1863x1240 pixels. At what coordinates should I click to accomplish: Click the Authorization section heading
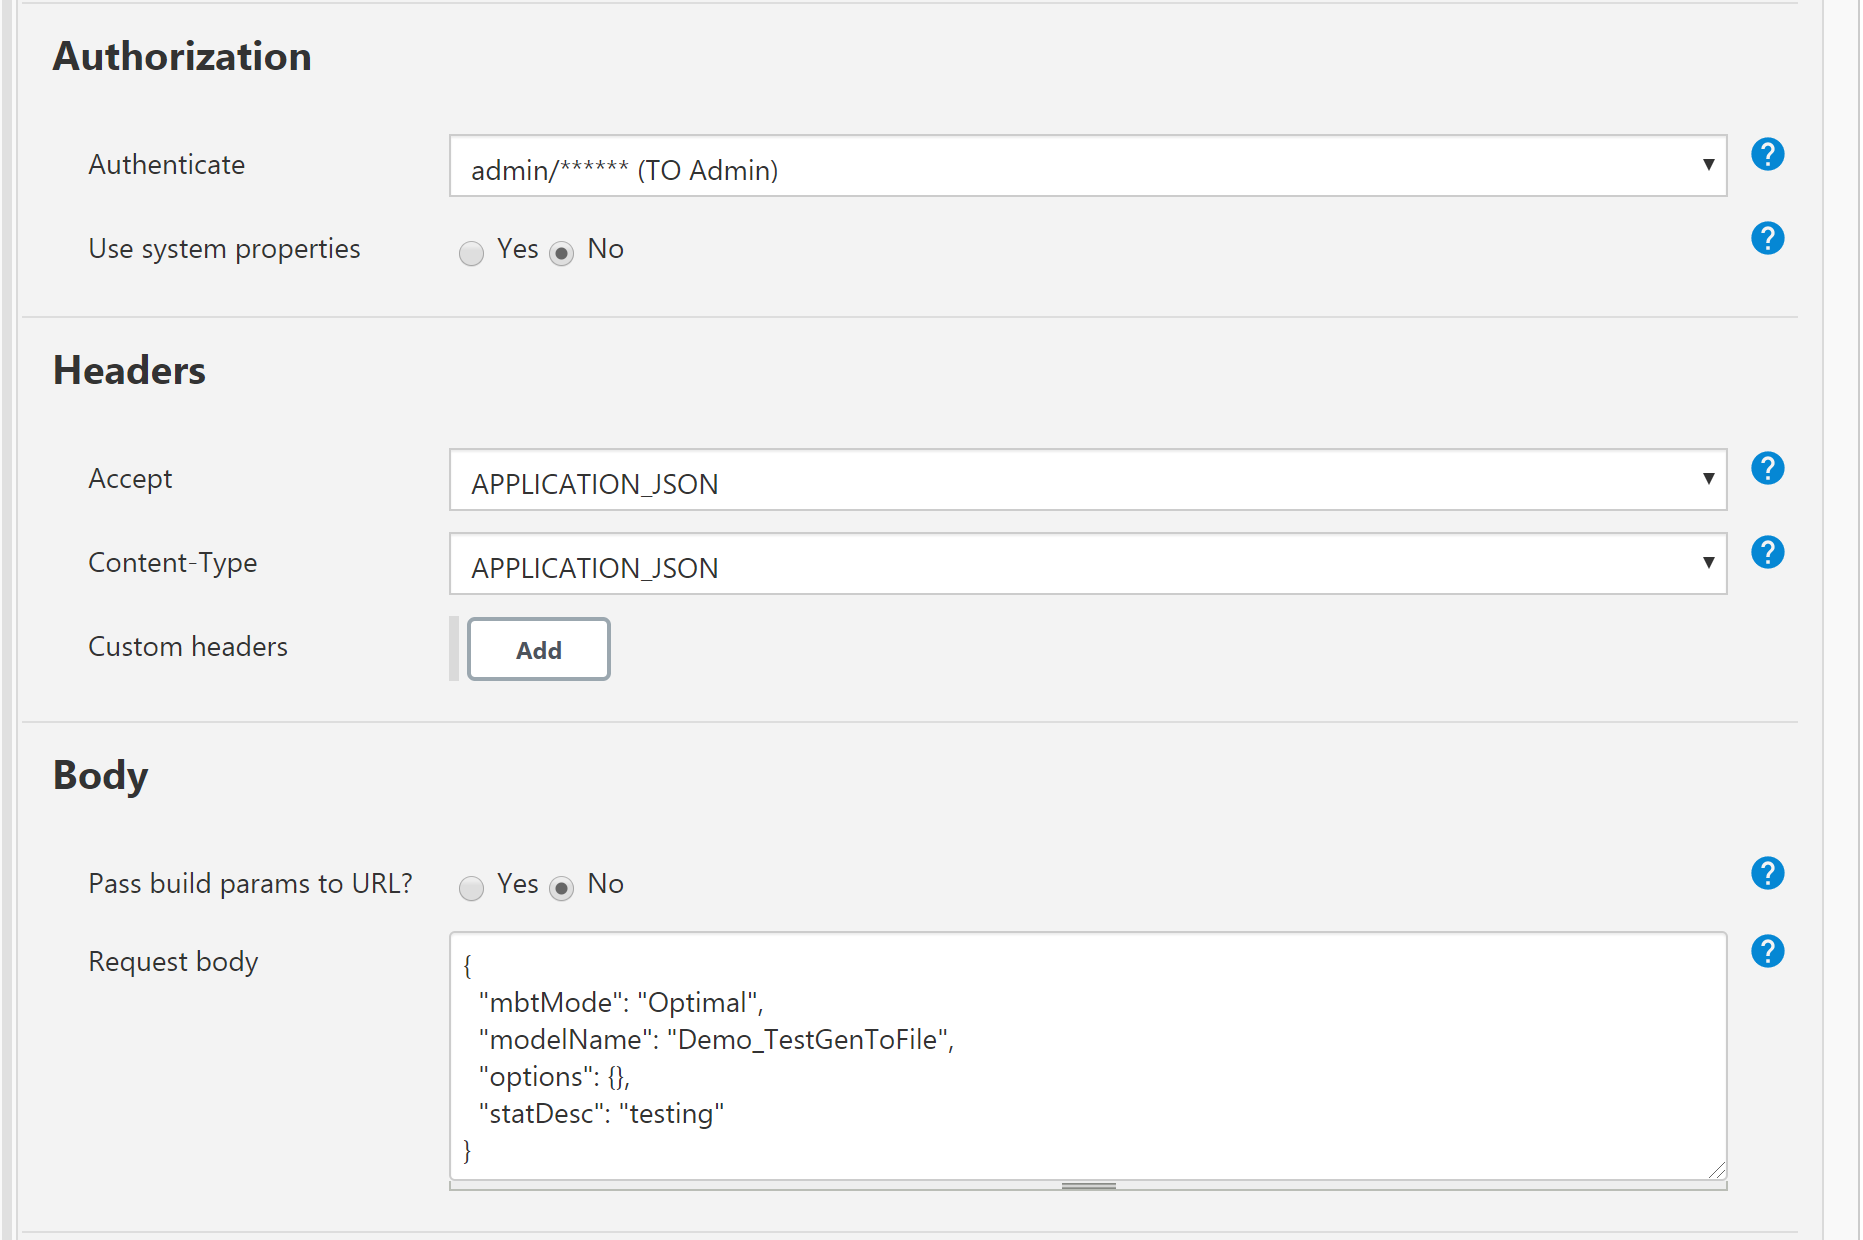[182, 57]
